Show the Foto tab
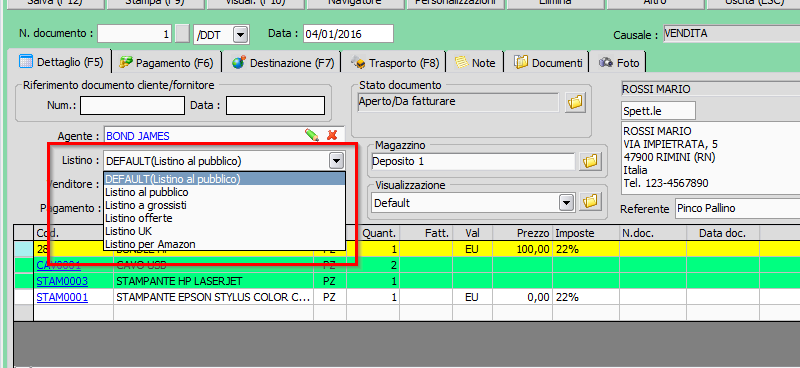 pos(619,63)
